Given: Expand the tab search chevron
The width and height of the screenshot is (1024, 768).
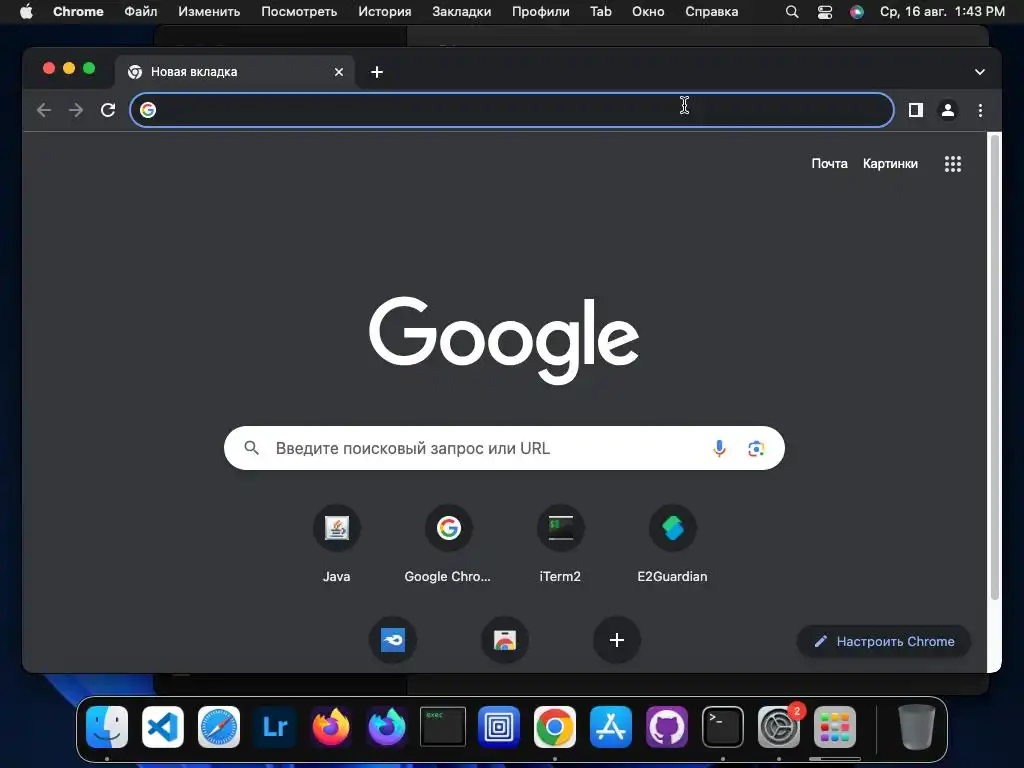Looking at the screenshot, I should coord(980,72).
